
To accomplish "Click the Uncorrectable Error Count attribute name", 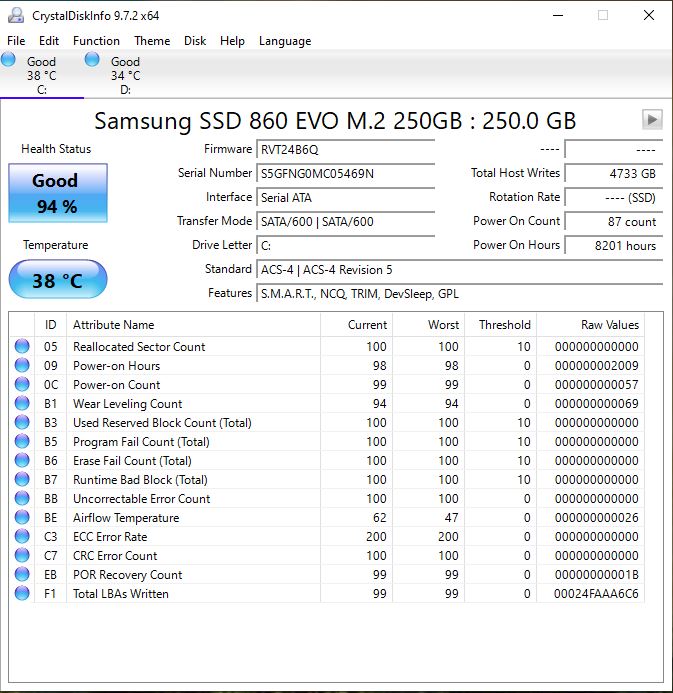I will (x=141, y=499).
